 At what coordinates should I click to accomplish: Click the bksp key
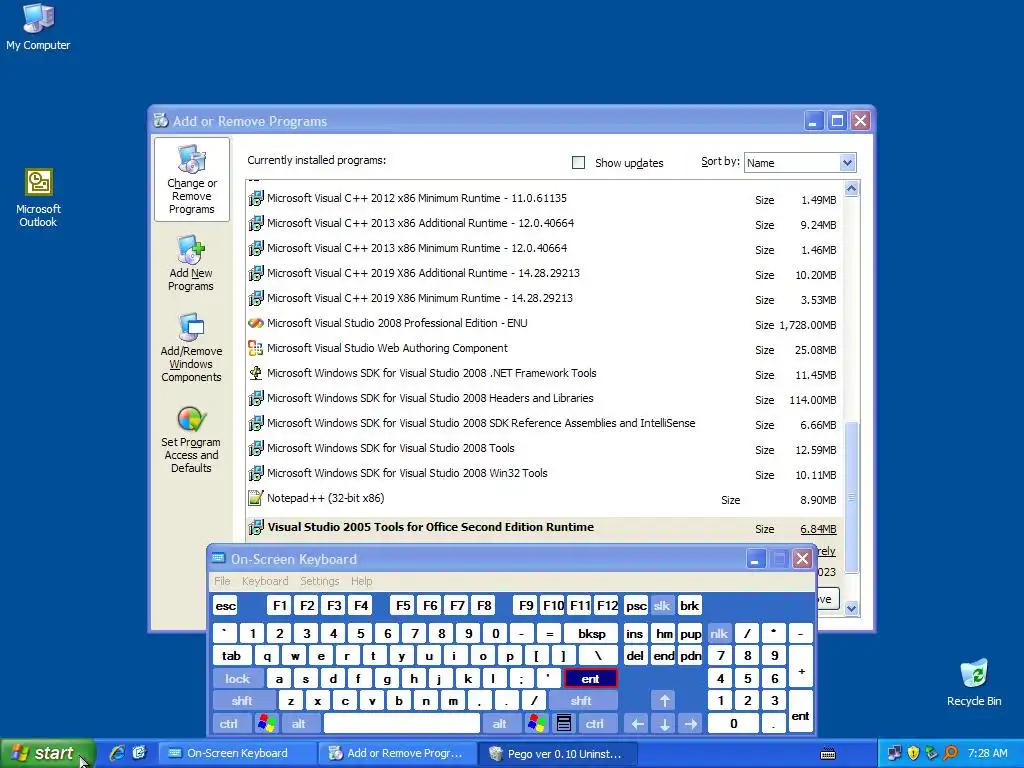(x=591, y=633)
